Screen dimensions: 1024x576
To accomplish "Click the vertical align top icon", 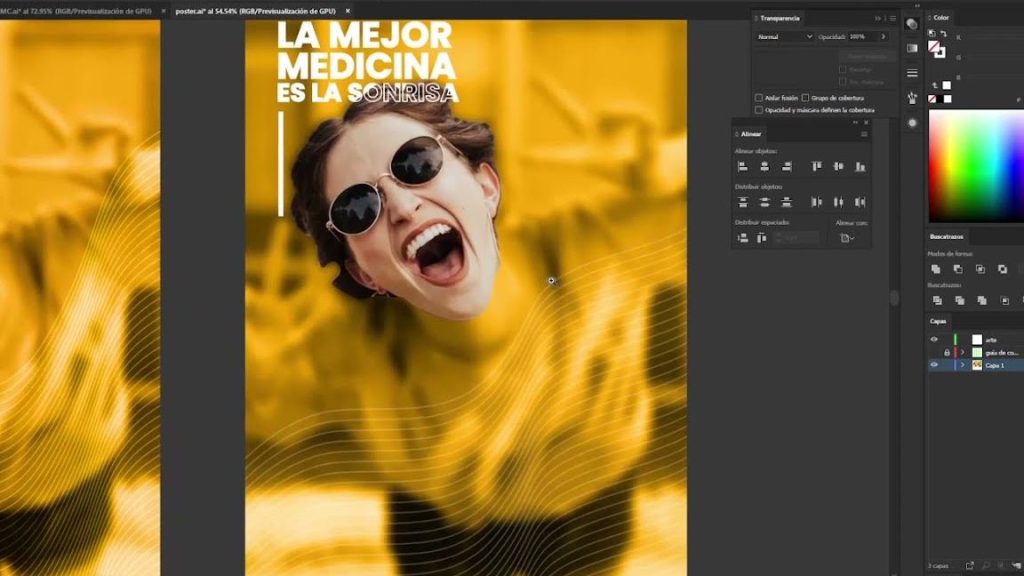I will (x=817, y=167).
